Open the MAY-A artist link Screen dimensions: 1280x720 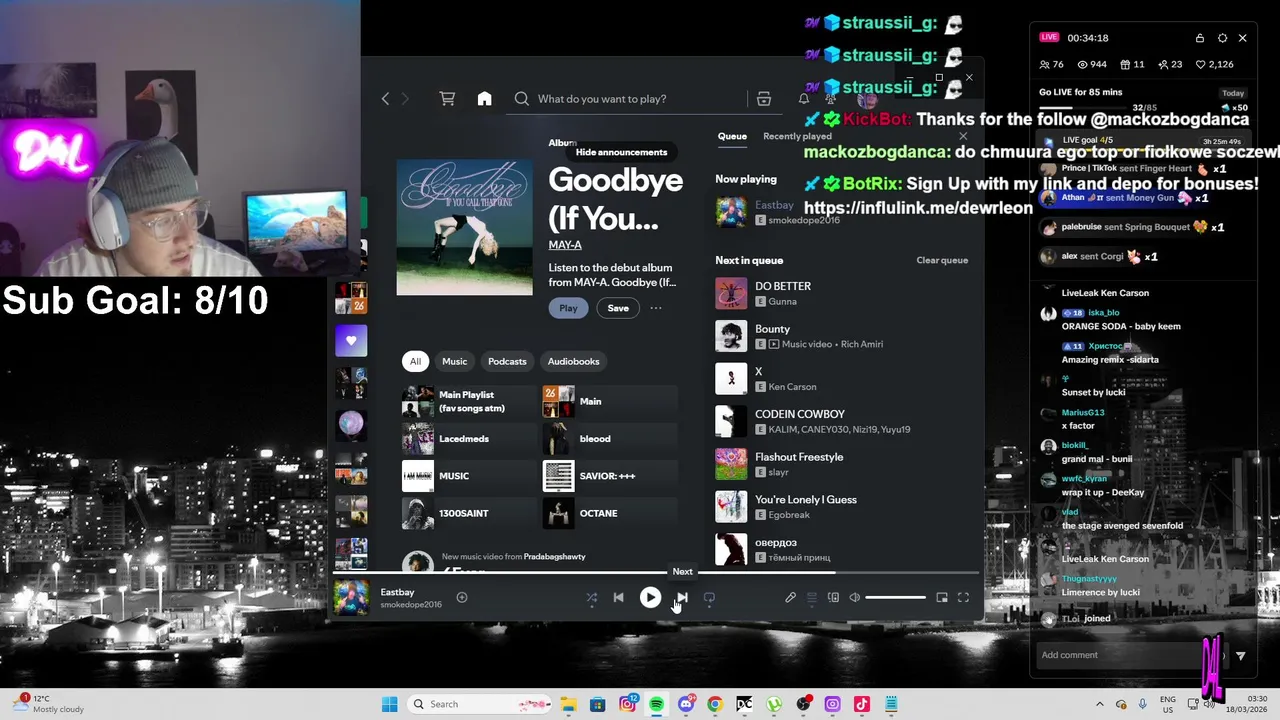pos(565,245)
